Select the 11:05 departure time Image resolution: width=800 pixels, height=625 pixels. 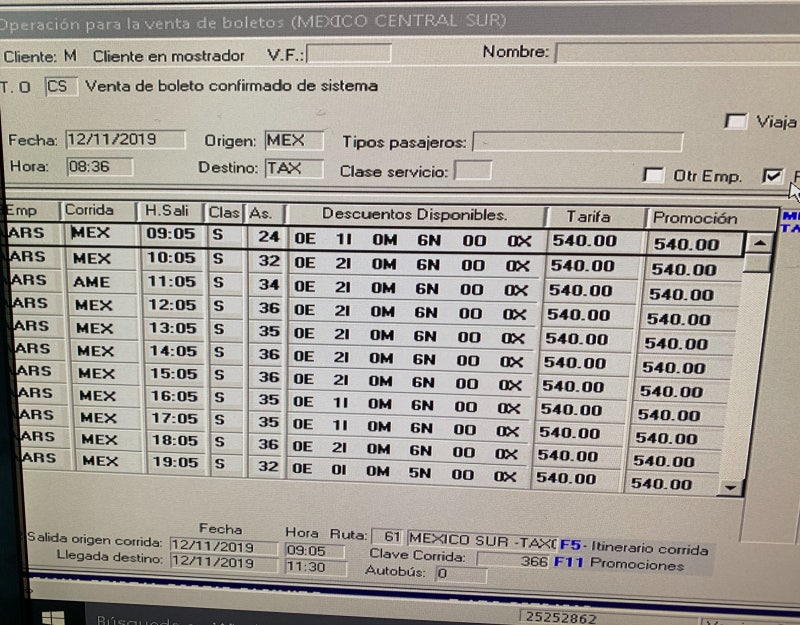[x=172, y=282]
